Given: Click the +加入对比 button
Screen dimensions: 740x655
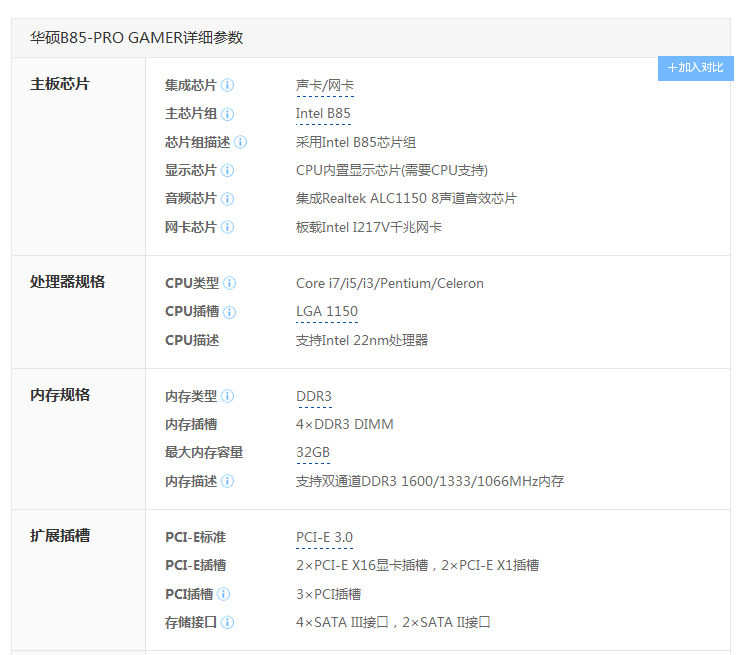Looking at the screenshot, I should 696,68.
